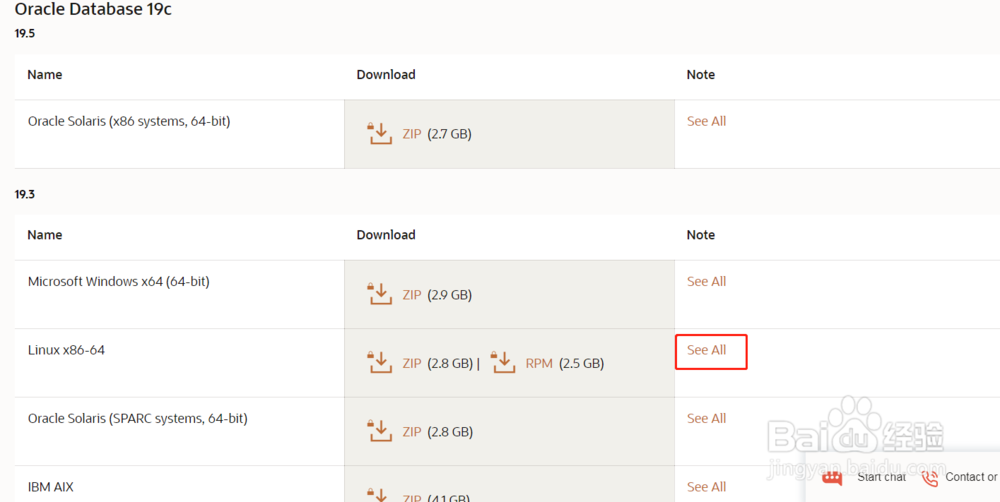
Task: Download the Windows x64 ZIP (2.9 GB)
Action: click(412, 295)
